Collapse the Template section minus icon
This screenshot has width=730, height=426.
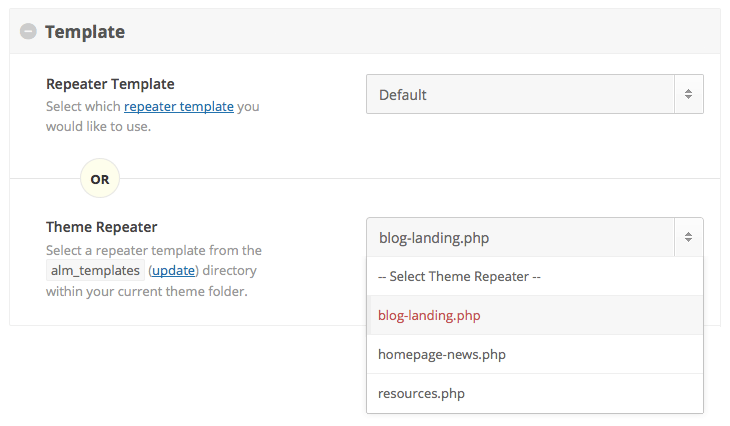[28, 31]
